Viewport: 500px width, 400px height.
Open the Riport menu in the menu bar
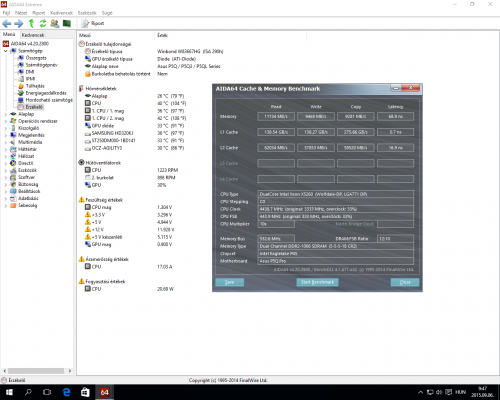39,13
